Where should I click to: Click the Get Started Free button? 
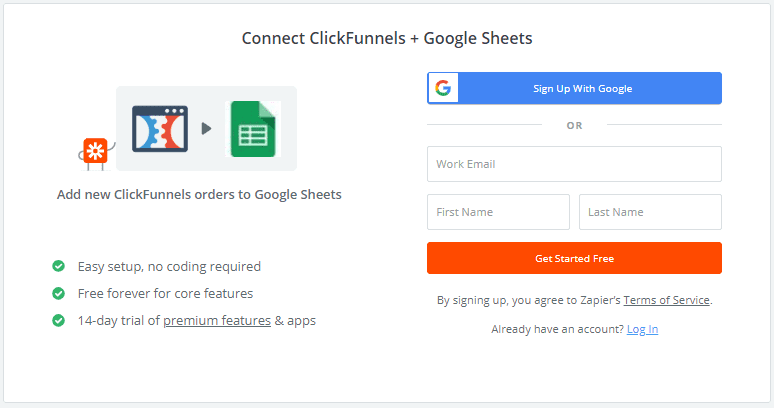click(574, 258)
